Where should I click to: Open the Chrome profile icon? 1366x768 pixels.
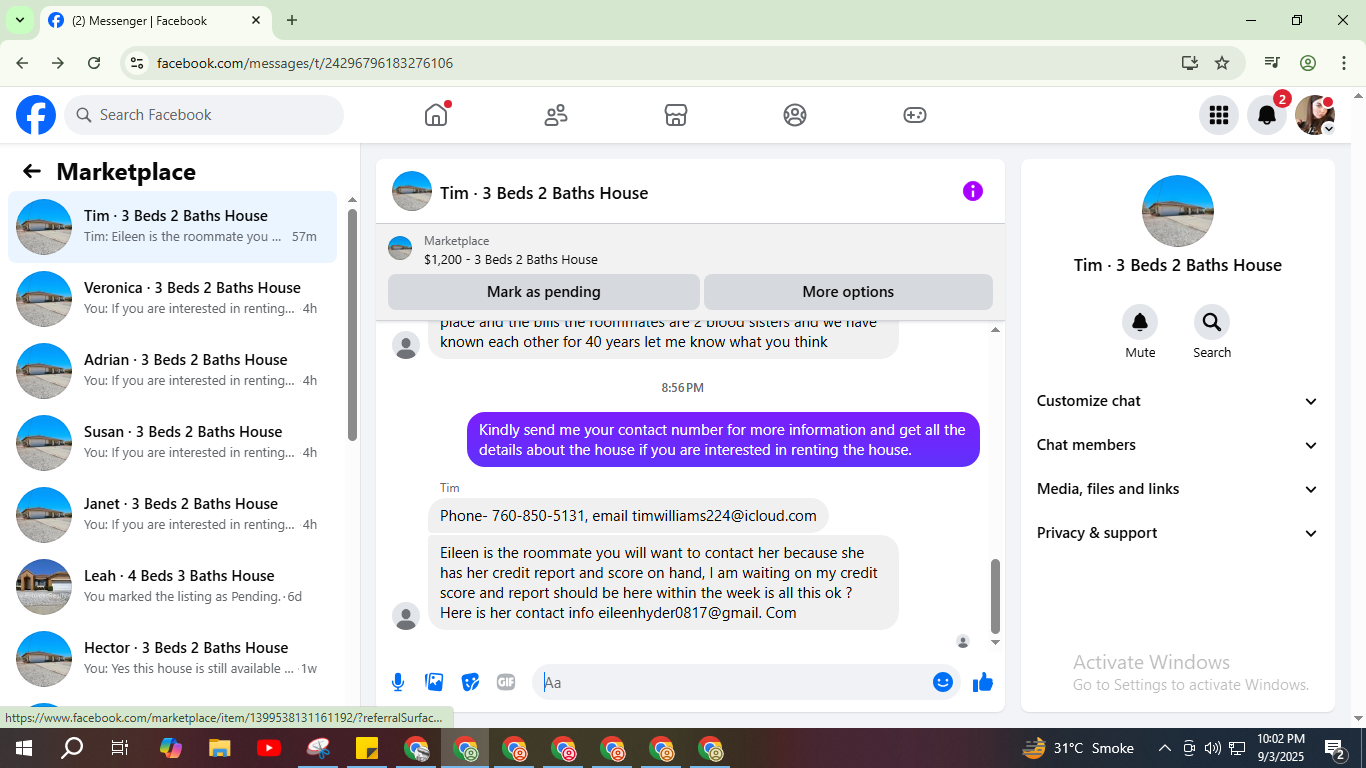[1308, 63]
